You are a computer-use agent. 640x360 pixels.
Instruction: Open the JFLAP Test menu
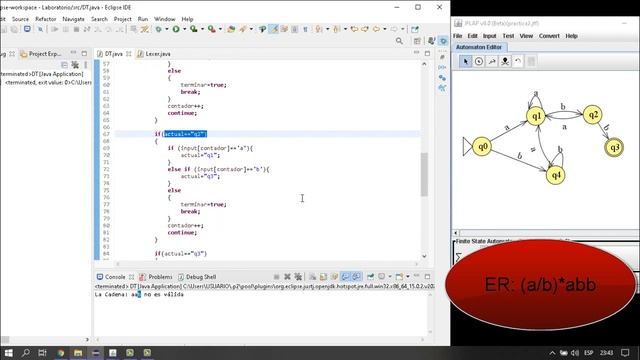pyautogui.click(x=508, y=36)
